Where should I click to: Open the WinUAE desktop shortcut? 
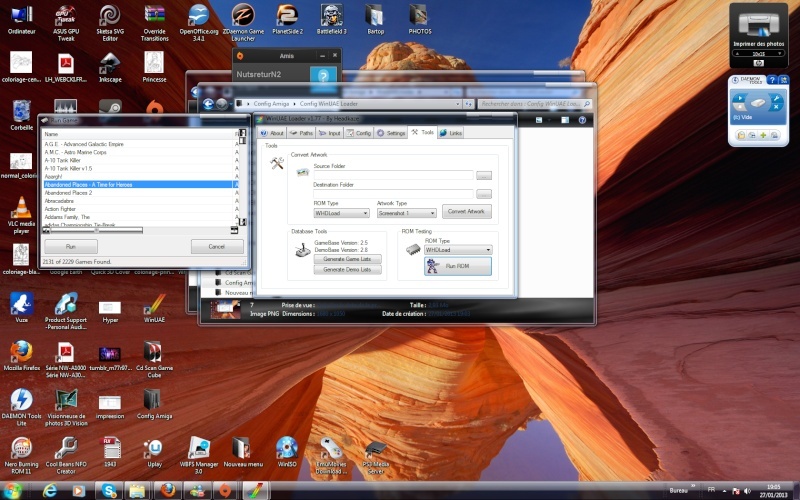click(154, 308)
